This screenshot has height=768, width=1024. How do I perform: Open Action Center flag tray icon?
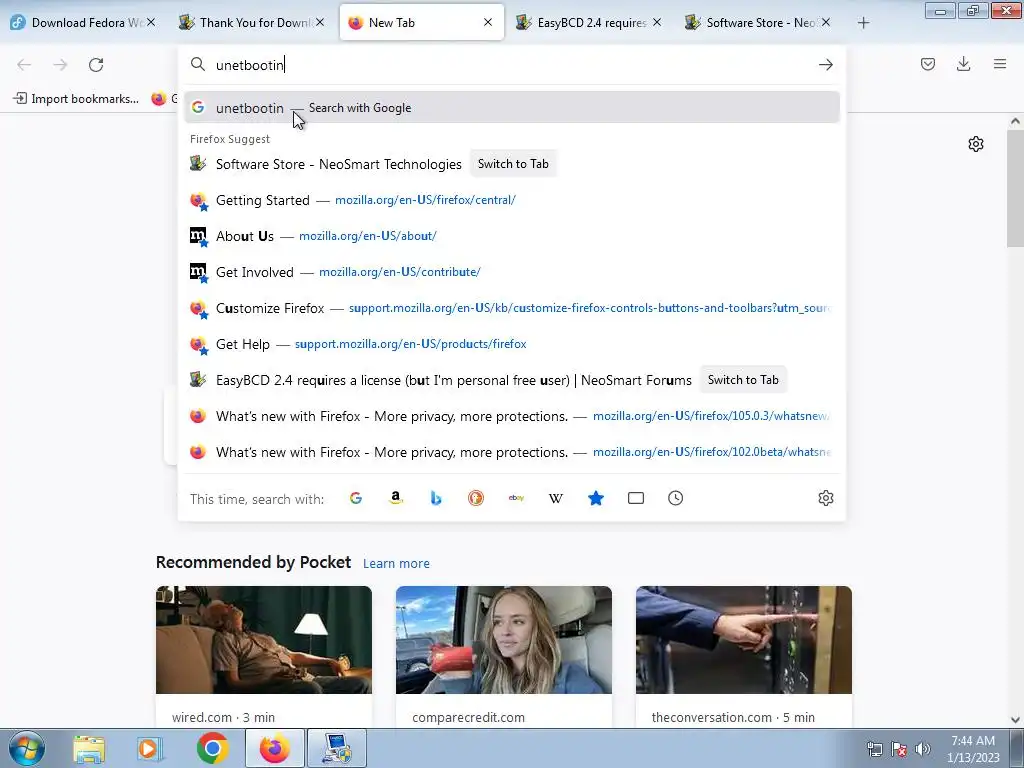pyautogui.click(x=899, y=749)
